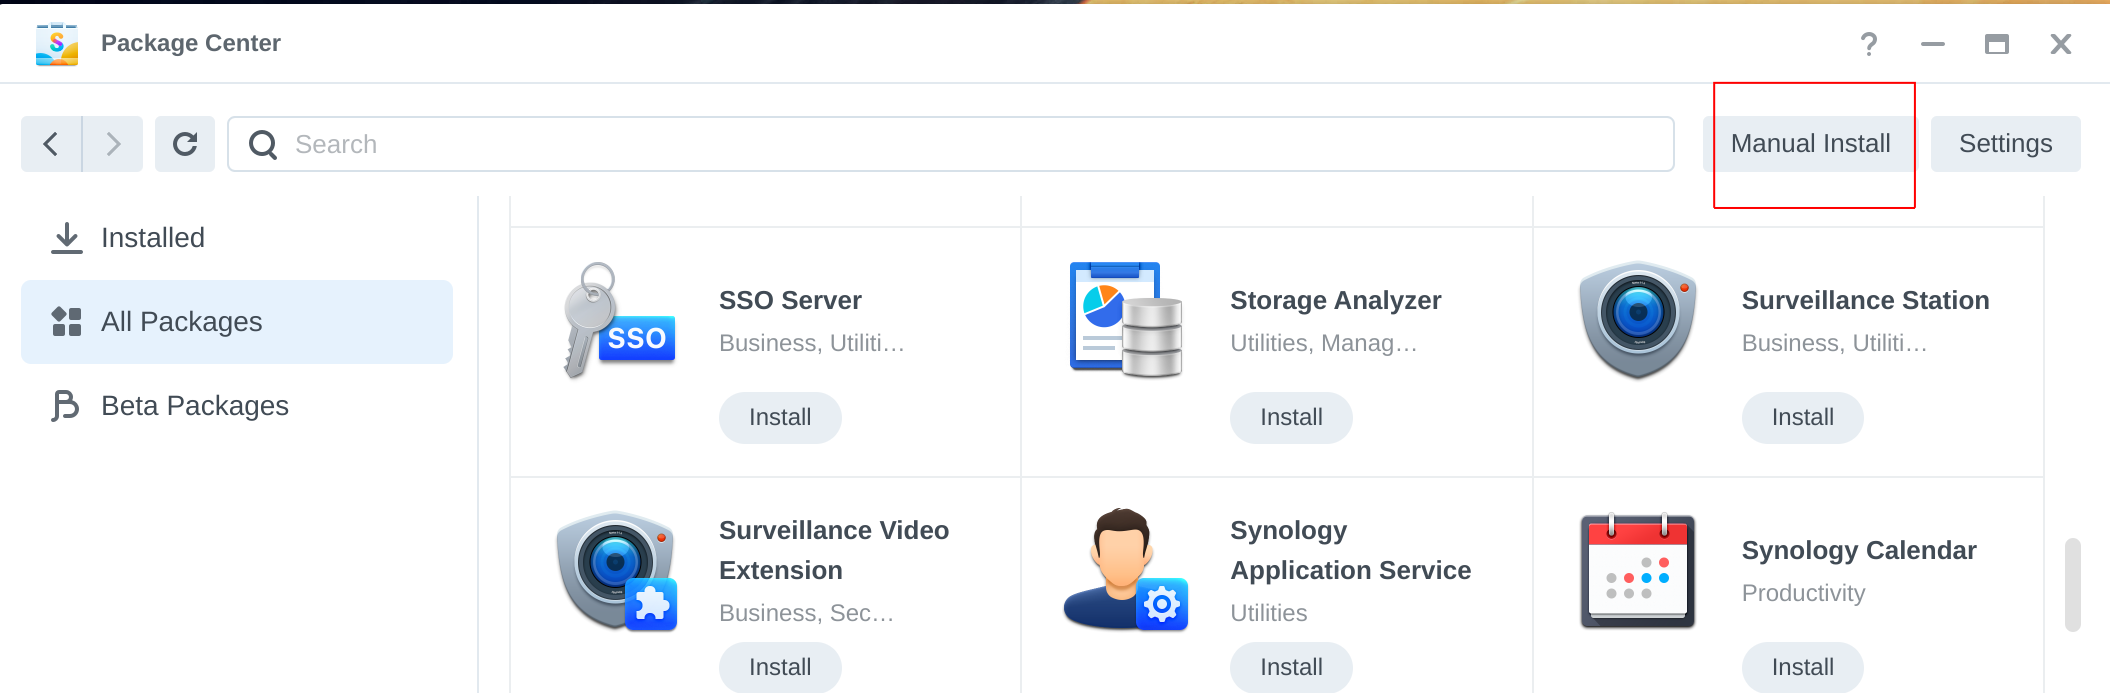The width and height of the screenshot is (2110, 693).
Task: Open the Surveillance Station camera icon
Action: [x=1638, y=320]
